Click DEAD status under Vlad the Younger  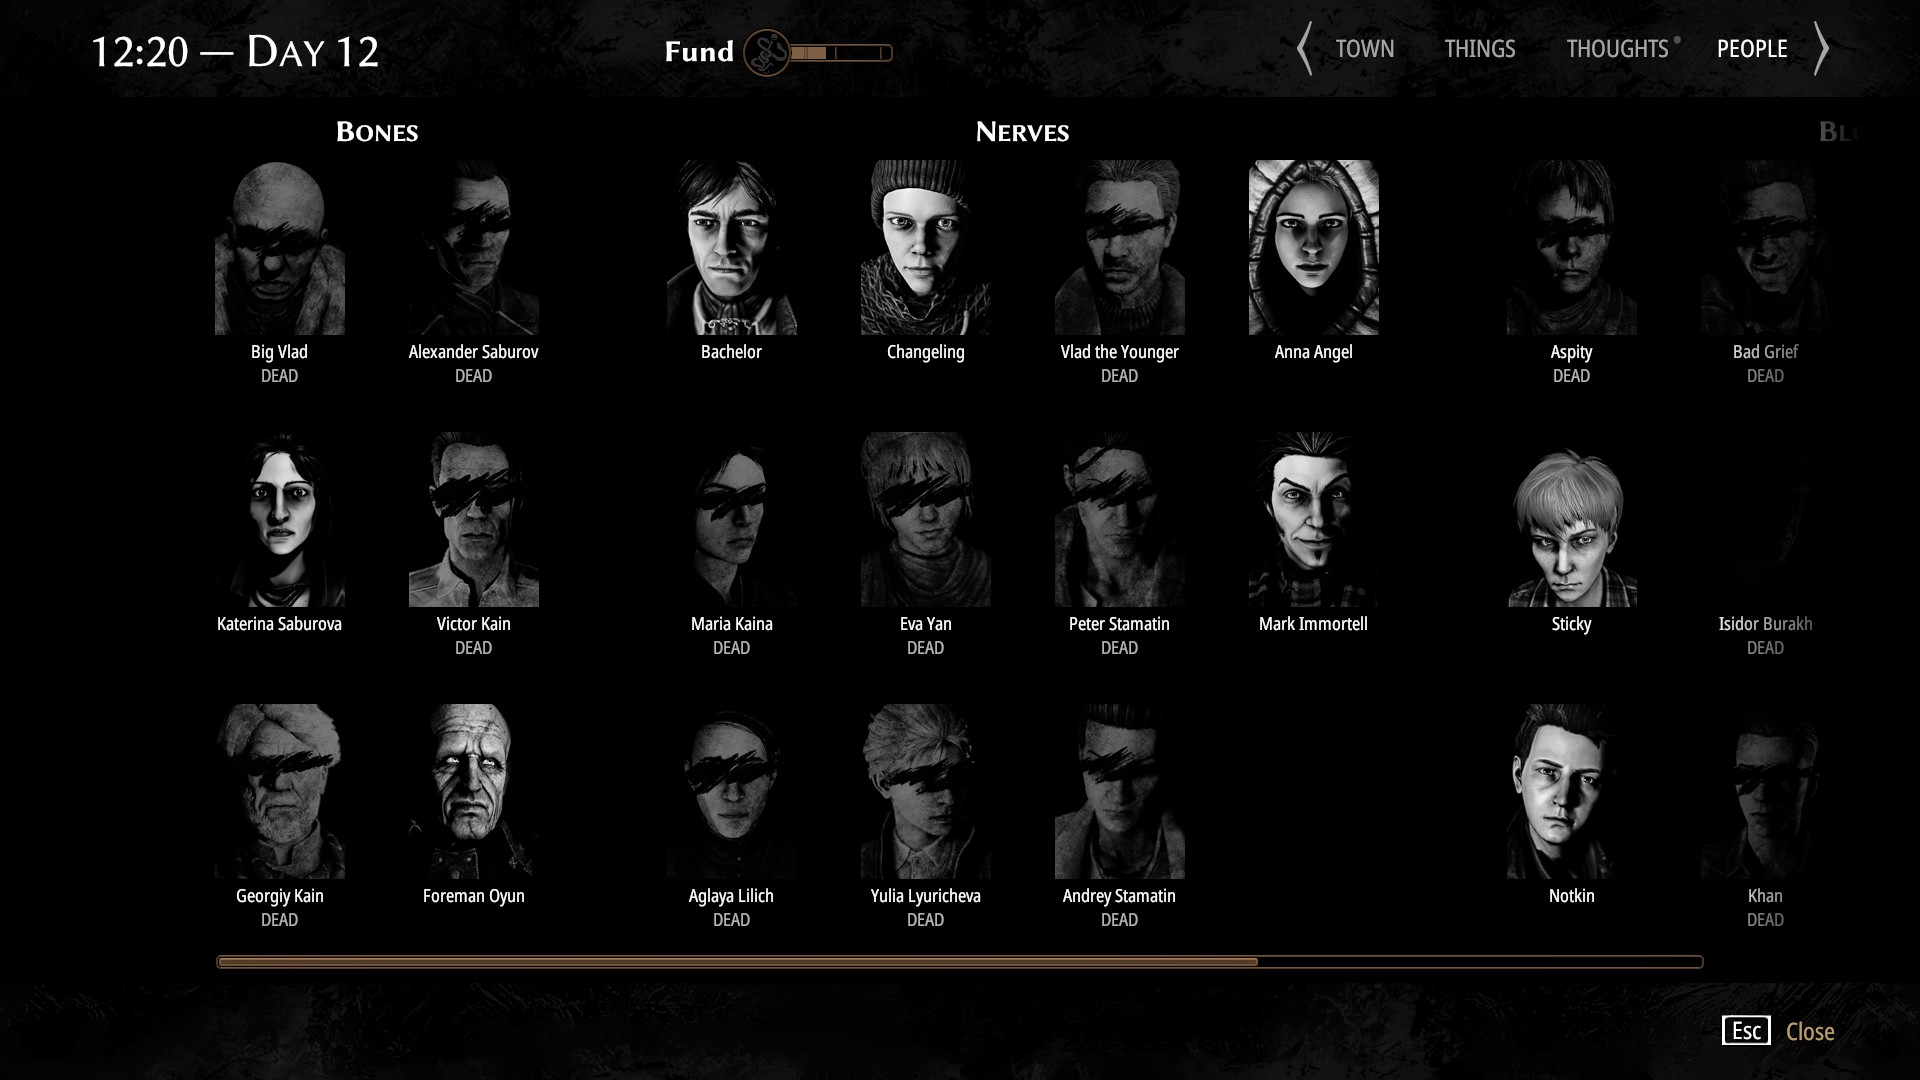click(x=1119, y=376)
